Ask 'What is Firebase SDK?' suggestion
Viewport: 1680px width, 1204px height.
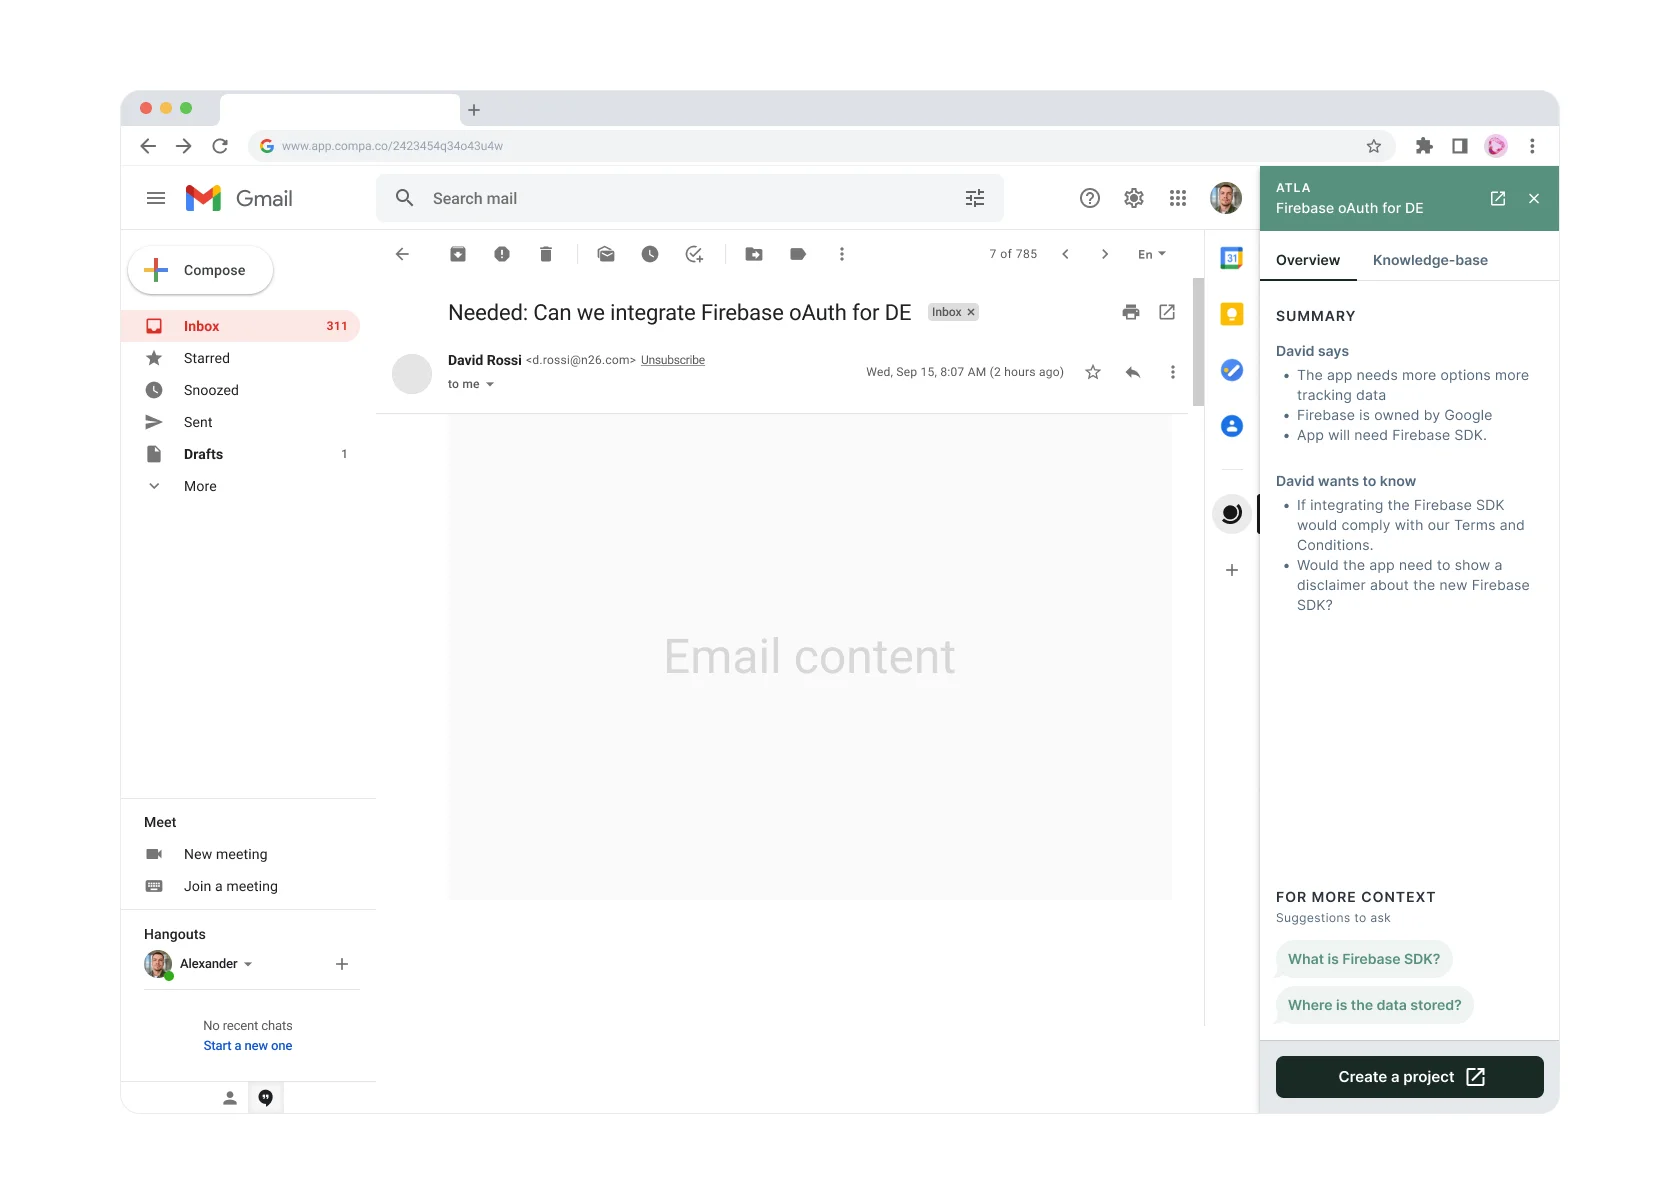tap(1364, 959)
